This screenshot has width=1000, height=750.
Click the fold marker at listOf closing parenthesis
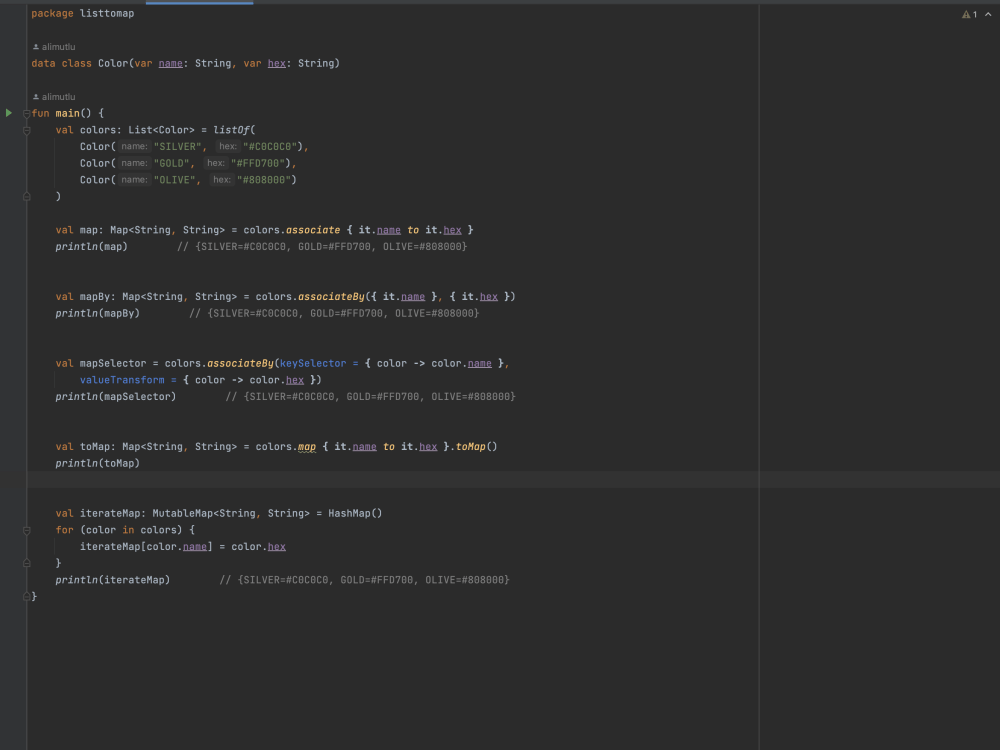[27, 196]
